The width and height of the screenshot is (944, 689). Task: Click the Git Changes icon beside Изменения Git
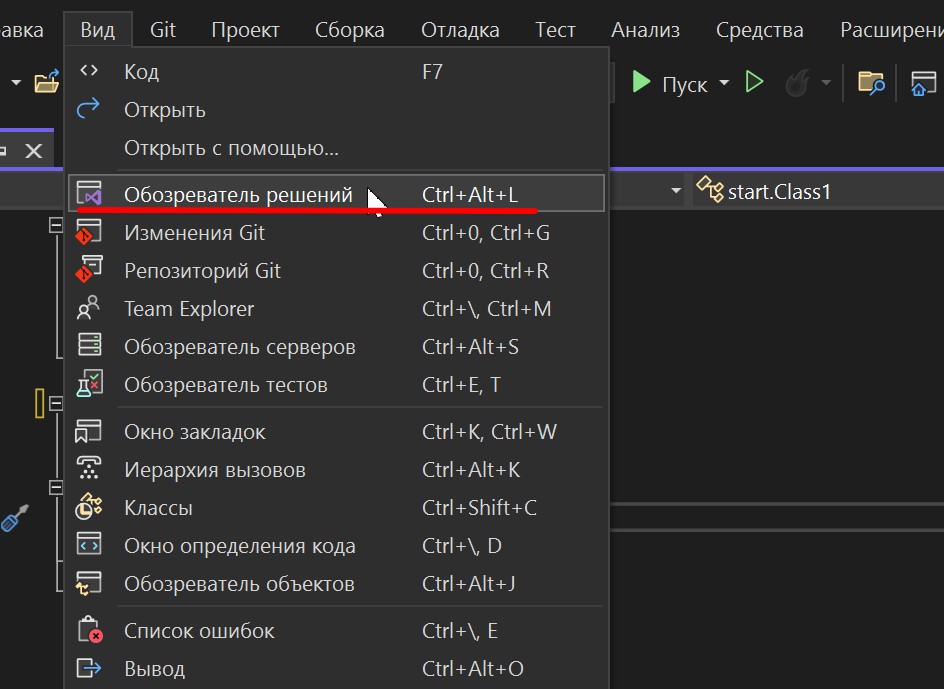tap(88, 232)
